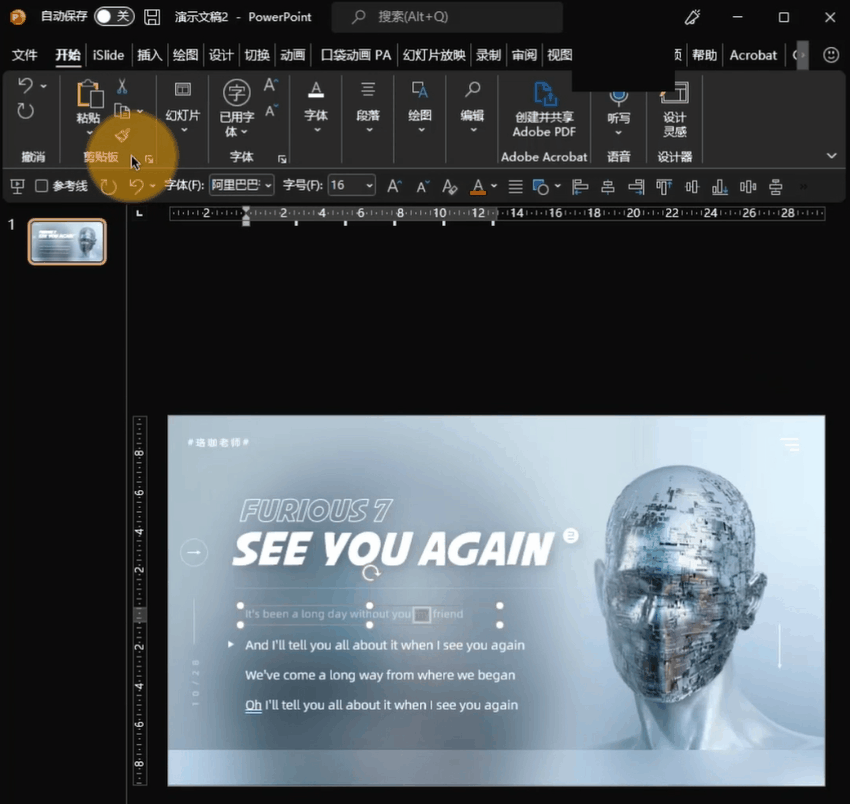Click the Dictate (听写) microphone icon
The width and height of the screenshot is (850, 804).
point(619,98)
